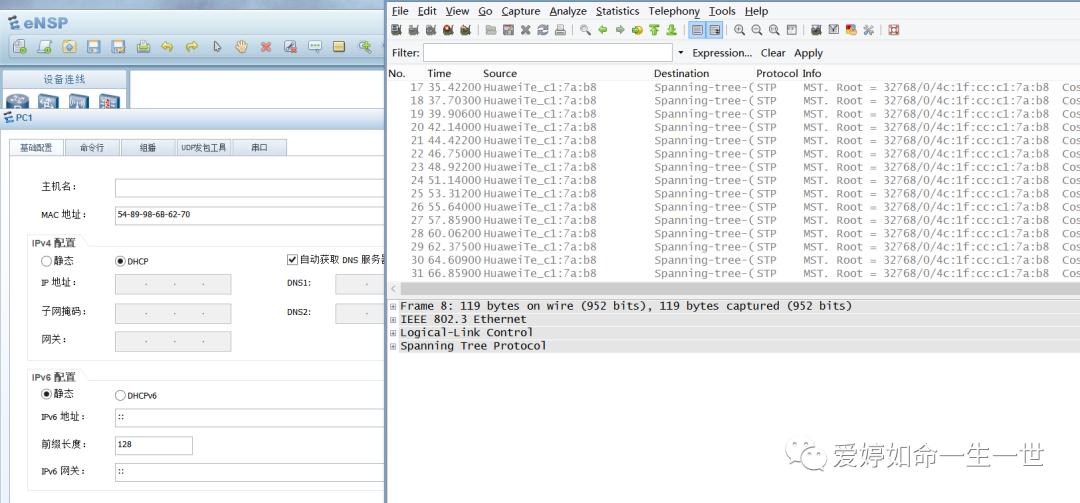Click the Apply filter button
This screenshot has width=1080, height=503.
click(809, 53)
